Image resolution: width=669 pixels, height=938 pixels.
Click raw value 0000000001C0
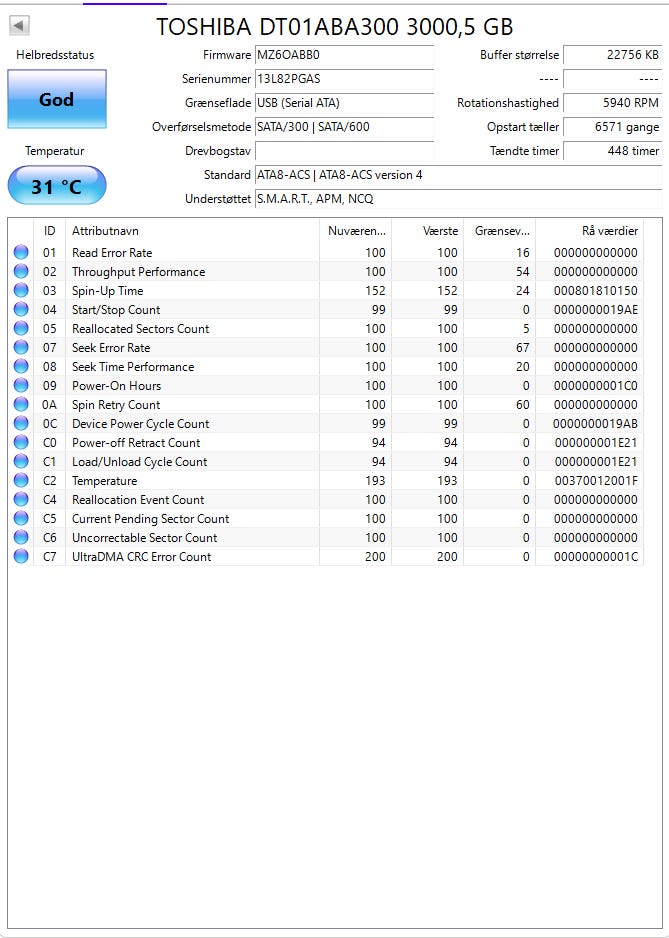tap(596, 385)
